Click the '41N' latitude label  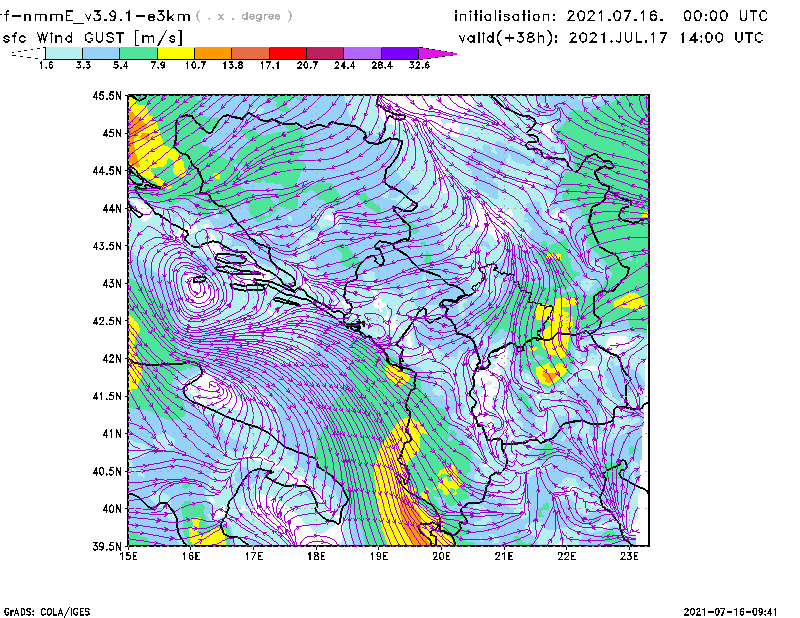pyautogui.click(x=112, y=433)
